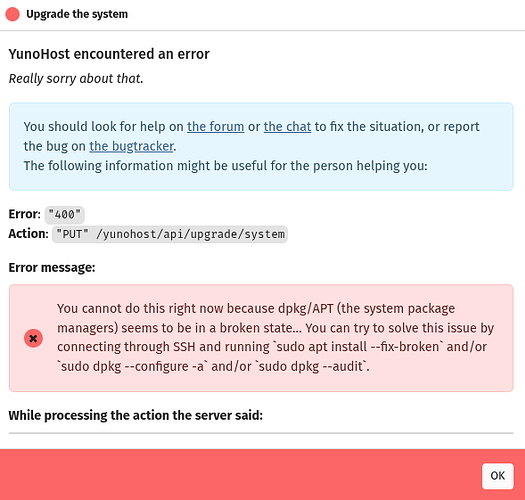Click the "400" error code badge
Viewport: 525px width, 500px height.
[x=65, y=214]
